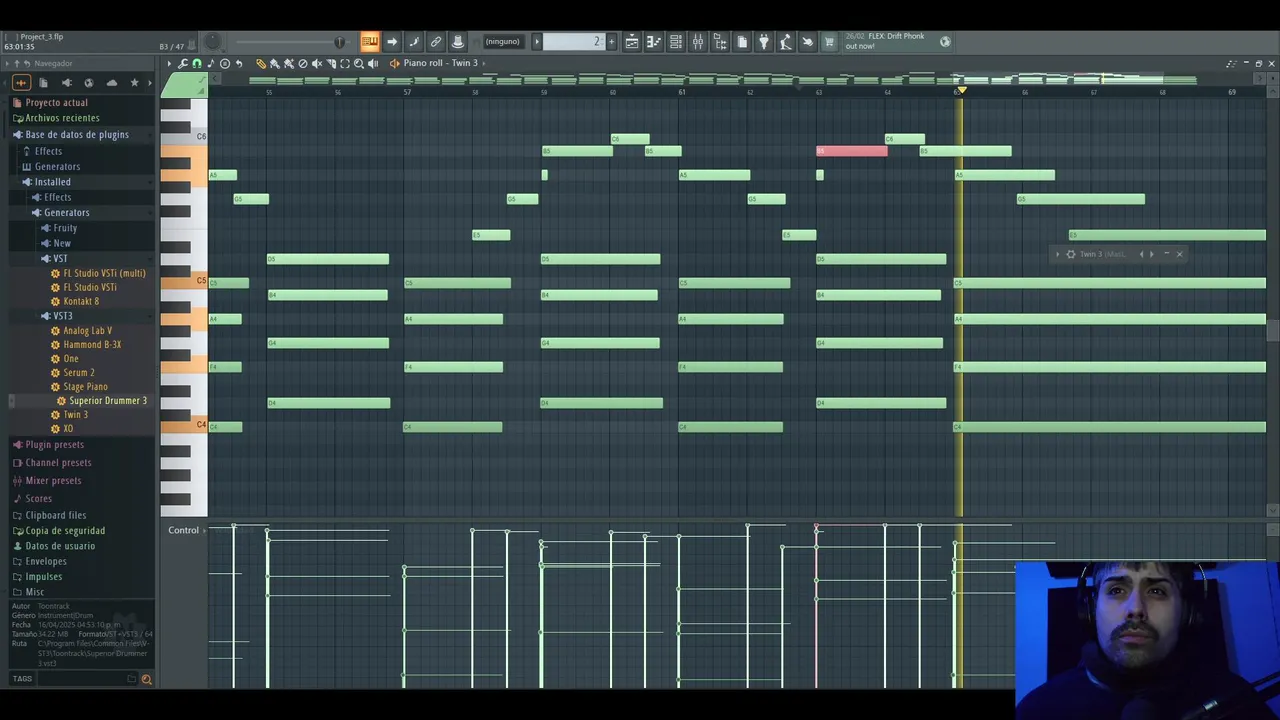
Task: Open the piano roll tools wrench menu
Action: tap(183, 63)
